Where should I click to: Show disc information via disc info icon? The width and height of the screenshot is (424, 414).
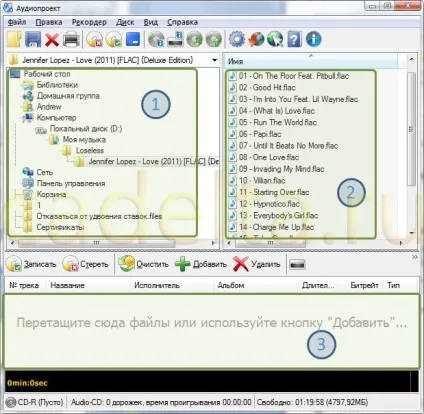[156, 40]
